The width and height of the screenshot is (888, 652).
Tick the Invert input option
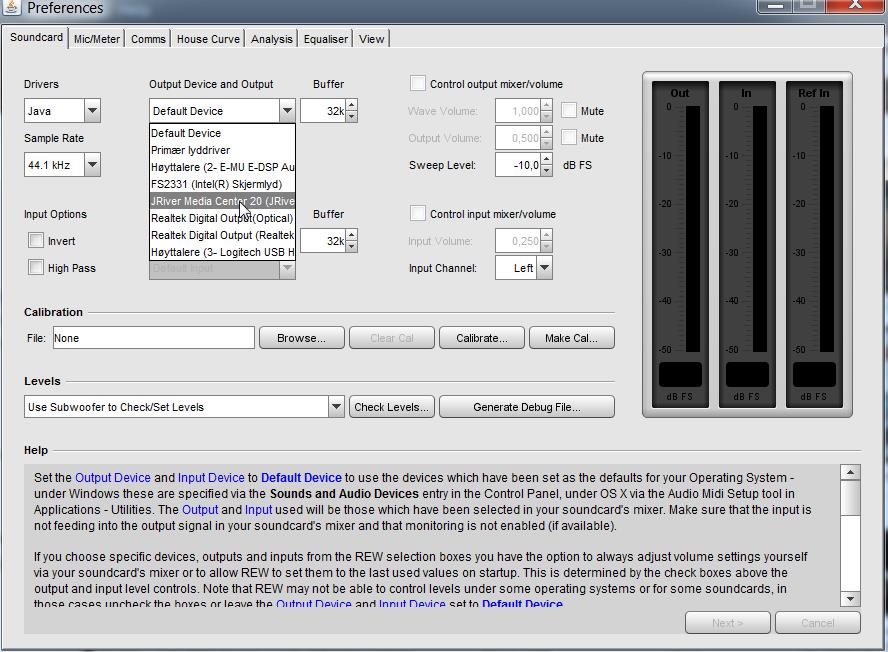coord(36,241)
